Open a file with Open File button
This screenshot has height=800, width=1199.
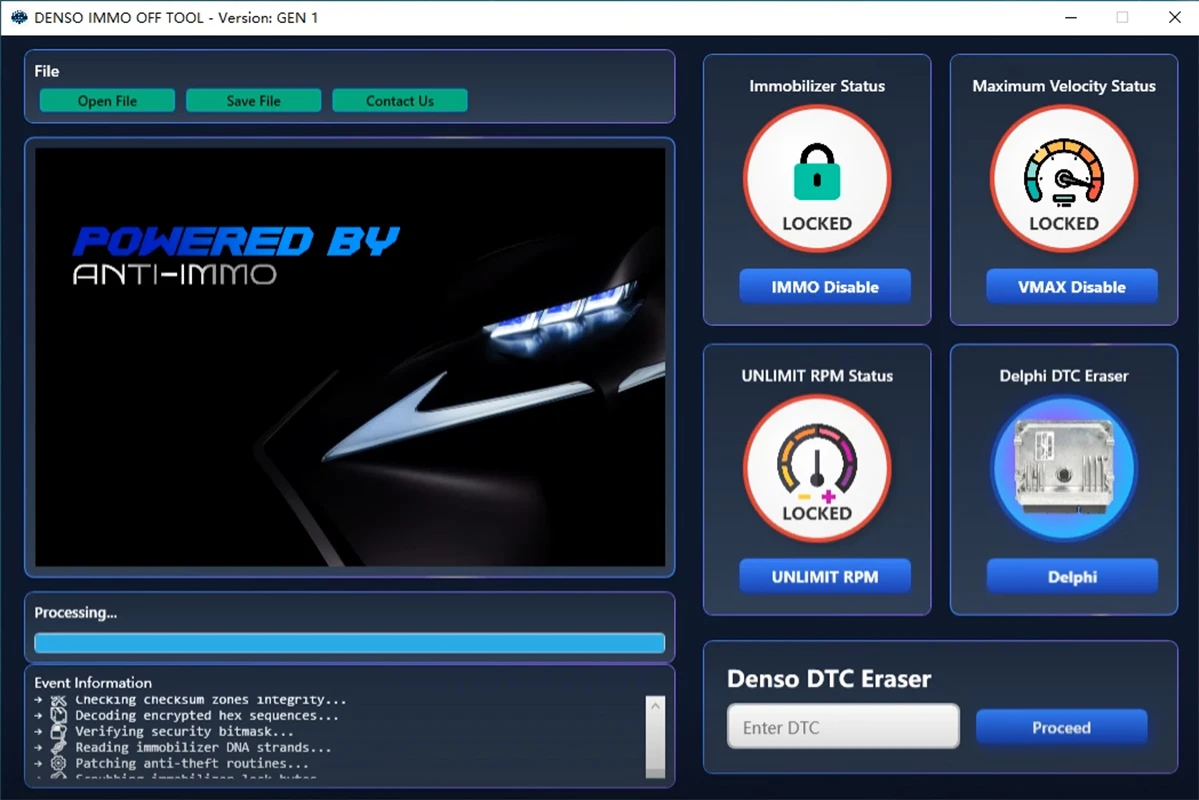tap(107, 101)
